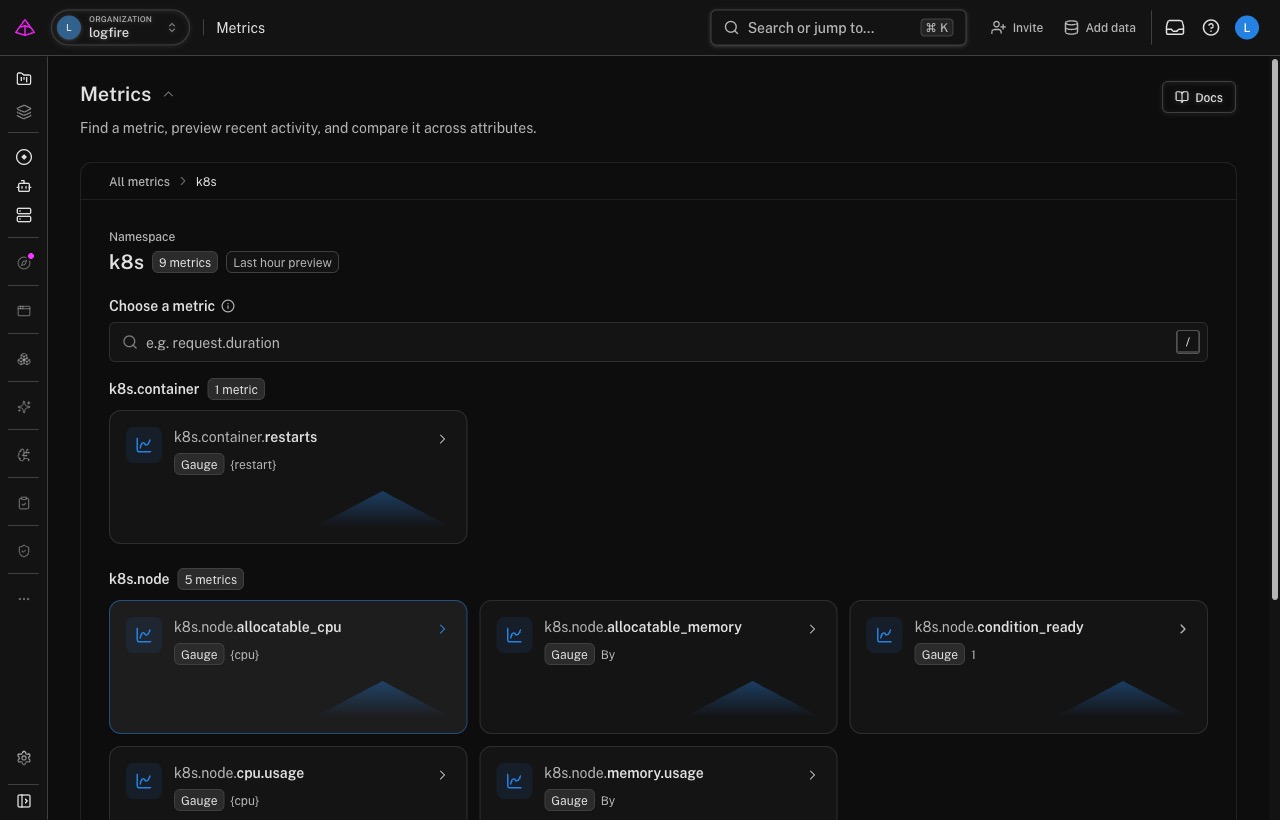Click the chart icon on k8s.node.allocatable_memory
Viewport: 1280px width, 820px height.
click(514, 635)
